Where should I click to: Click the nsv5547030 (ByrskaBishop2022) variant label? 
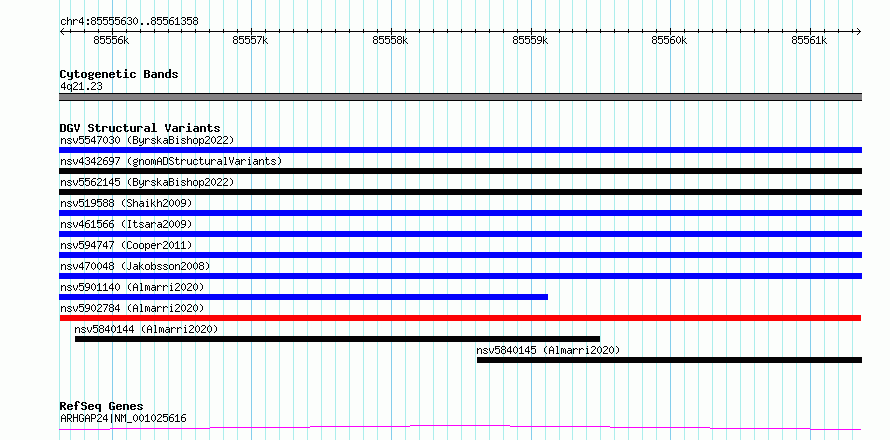point(147,140)
